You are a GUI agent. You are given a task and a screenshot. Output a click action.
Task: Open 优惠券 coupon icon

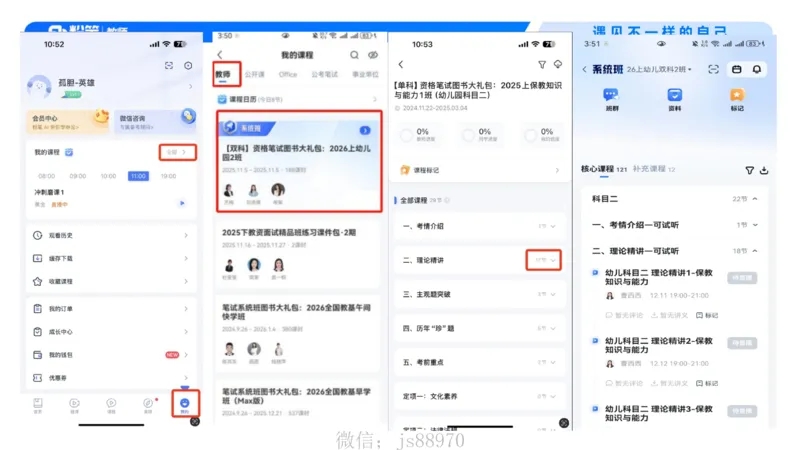(x=37, y=378)
